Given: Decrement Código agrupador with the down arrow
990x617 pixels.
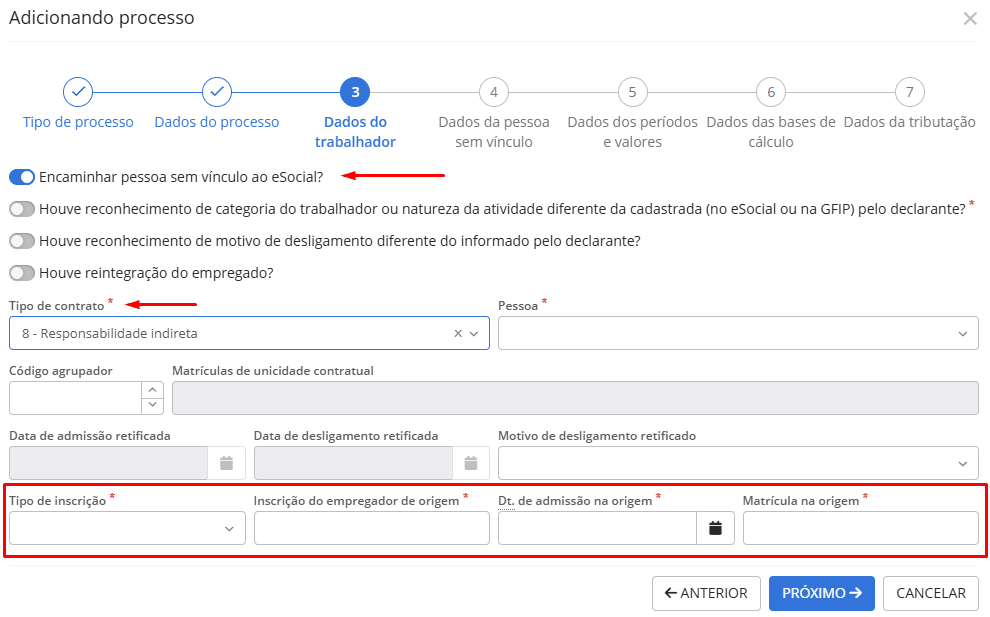Looking at the screenshot, I should point(152,404).
